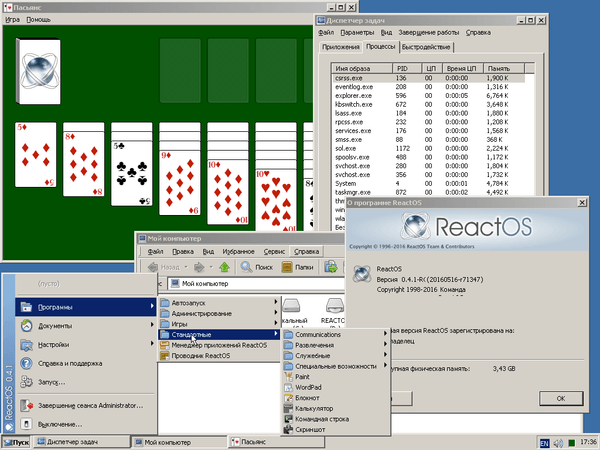
Task: Click Завершение сеанса Administrator in Start menu
Action: click(86, 406)
